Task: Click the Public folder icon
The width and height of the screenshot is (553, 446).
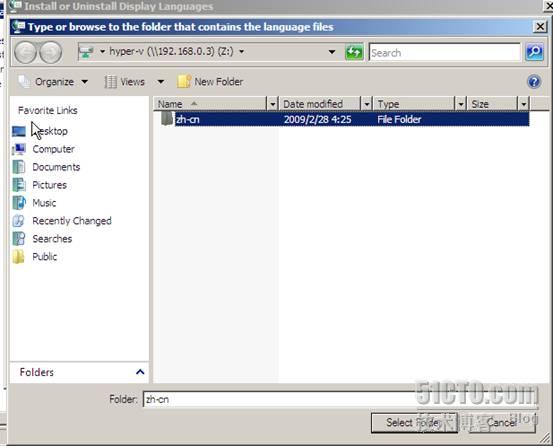Action: point(19,257)
